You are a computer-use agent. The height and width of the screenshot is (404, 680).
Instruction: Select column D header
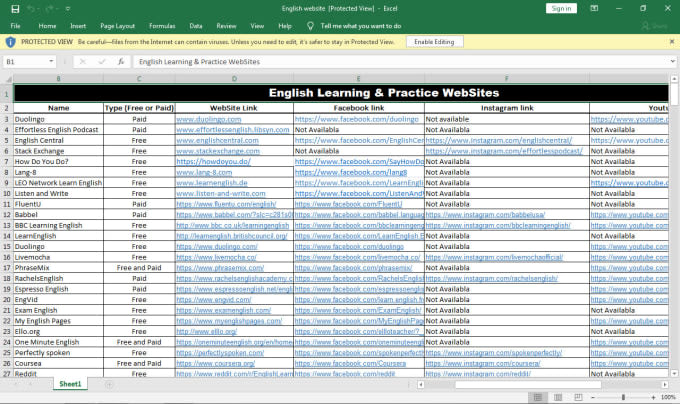pyautogui.click(x=234, y=79)
